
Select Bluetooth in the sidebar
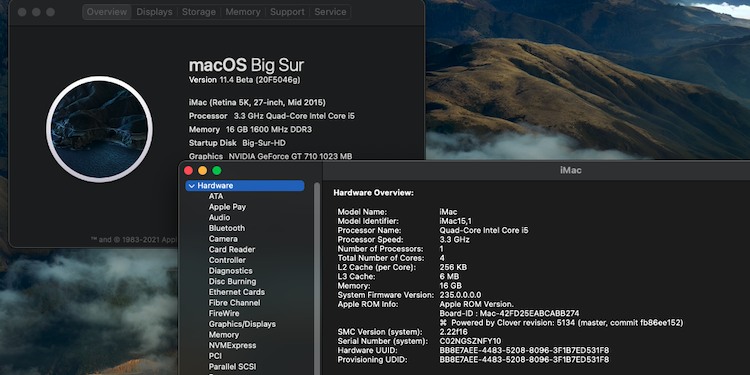(x=227, y=228)
